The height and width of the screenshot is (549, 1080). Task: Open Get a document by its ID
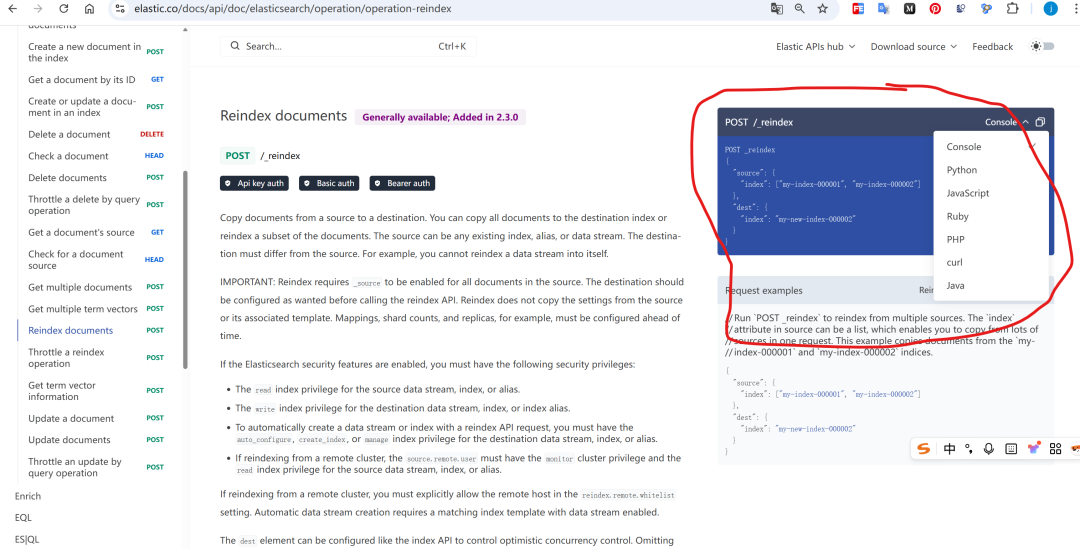(x=81, y=80)
